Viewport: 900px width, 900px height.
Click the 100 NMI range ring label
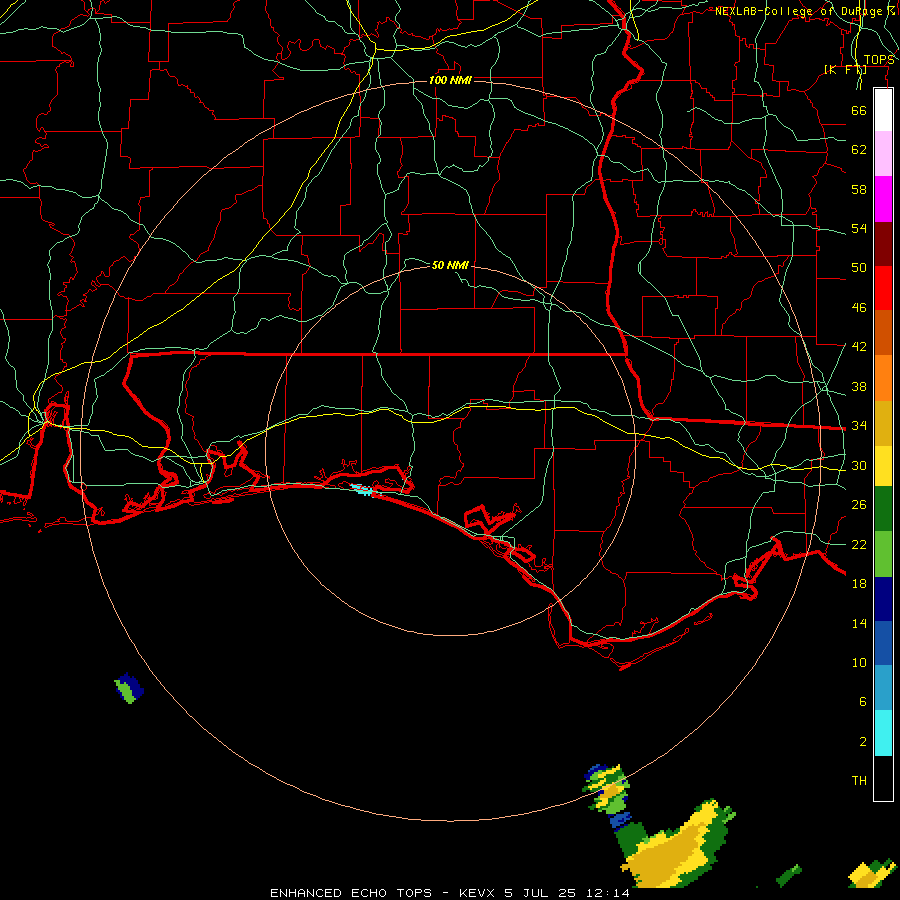tap(450, 80)
